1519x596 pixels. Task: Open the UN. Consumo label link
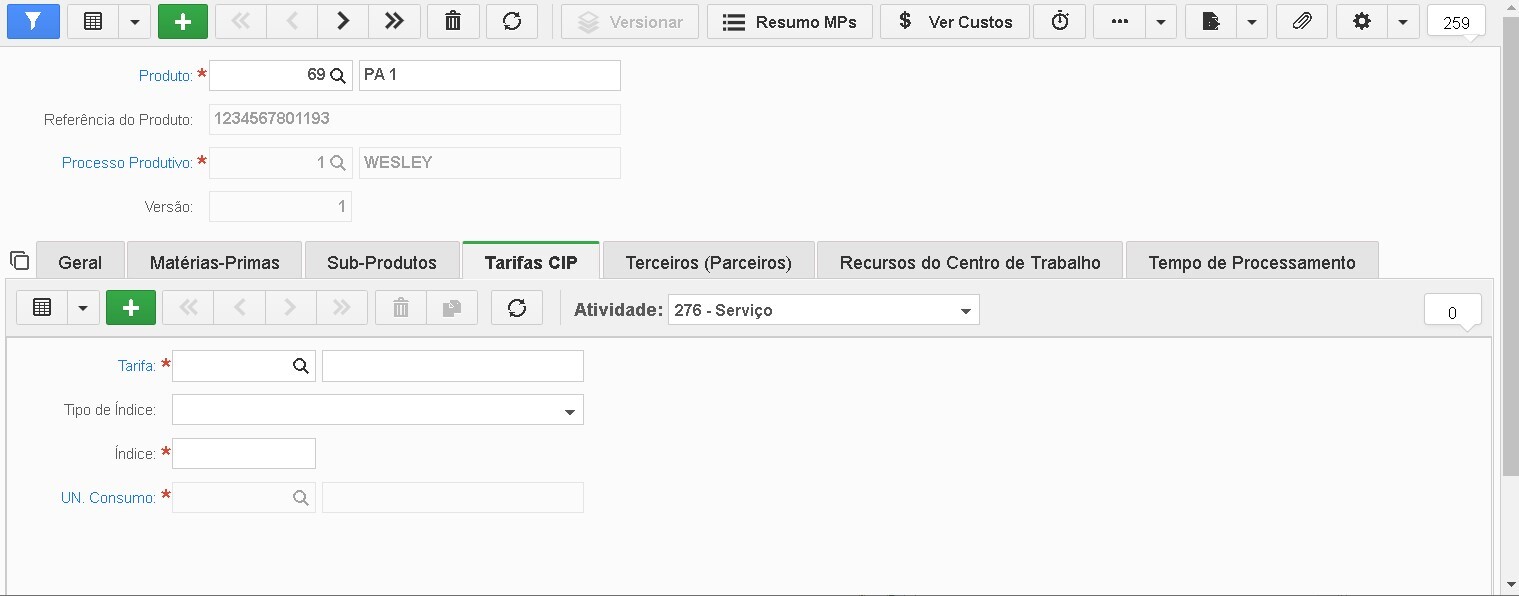[x=108, y=498]
